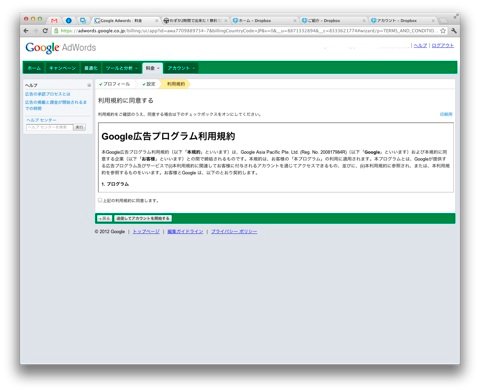Click the browser forward arrow
This screenshot has height=392, width=480.
(x=36, y=31)
